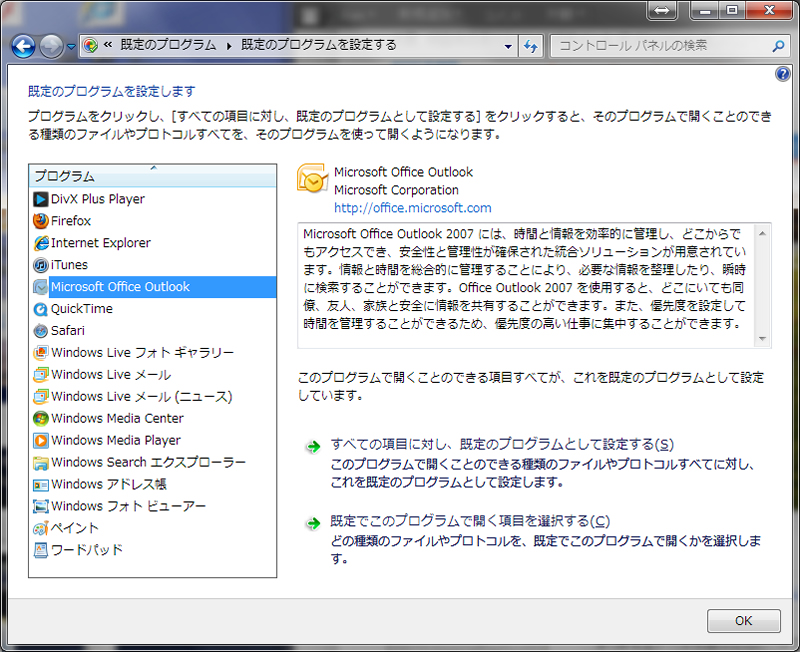Click the DivX Plus Player icon
Image resolution: width=800 pixels, height=652 pixels.
pyautogui.click(x=40, y=199)
